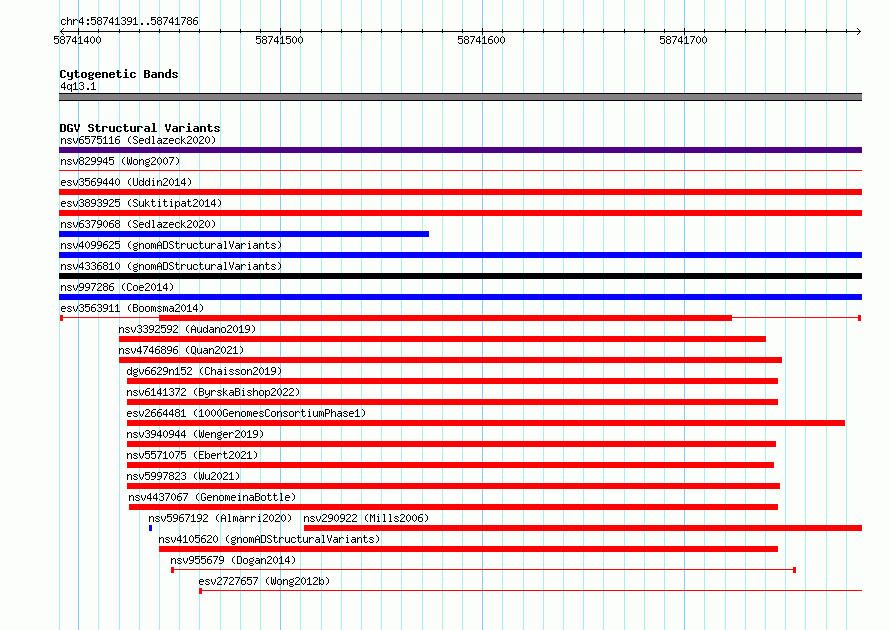Click the red nsv4437067 variant bar
Viewport: 890px width, 630px height.
(x=454, y=507)
